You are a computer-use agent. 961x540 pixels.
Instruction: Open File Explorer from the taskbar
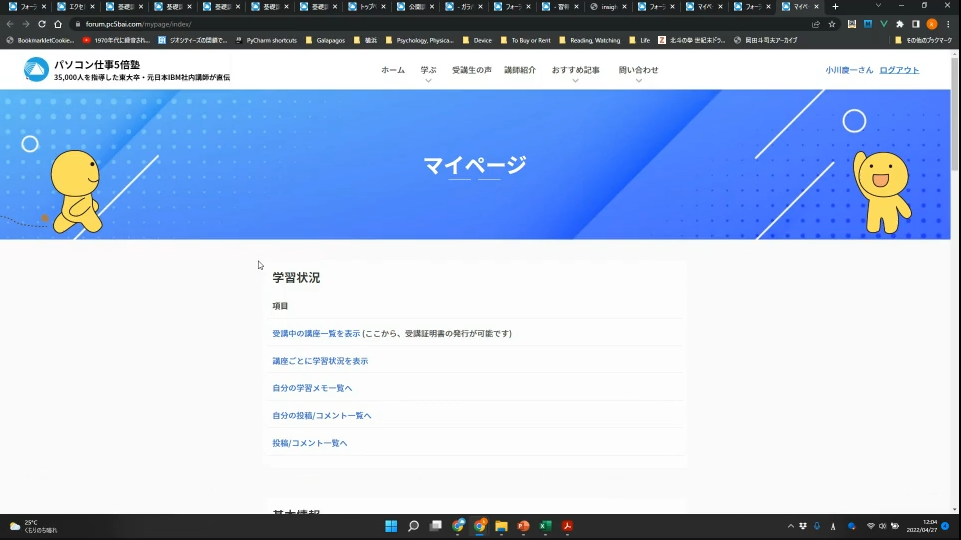click(501, 526)
